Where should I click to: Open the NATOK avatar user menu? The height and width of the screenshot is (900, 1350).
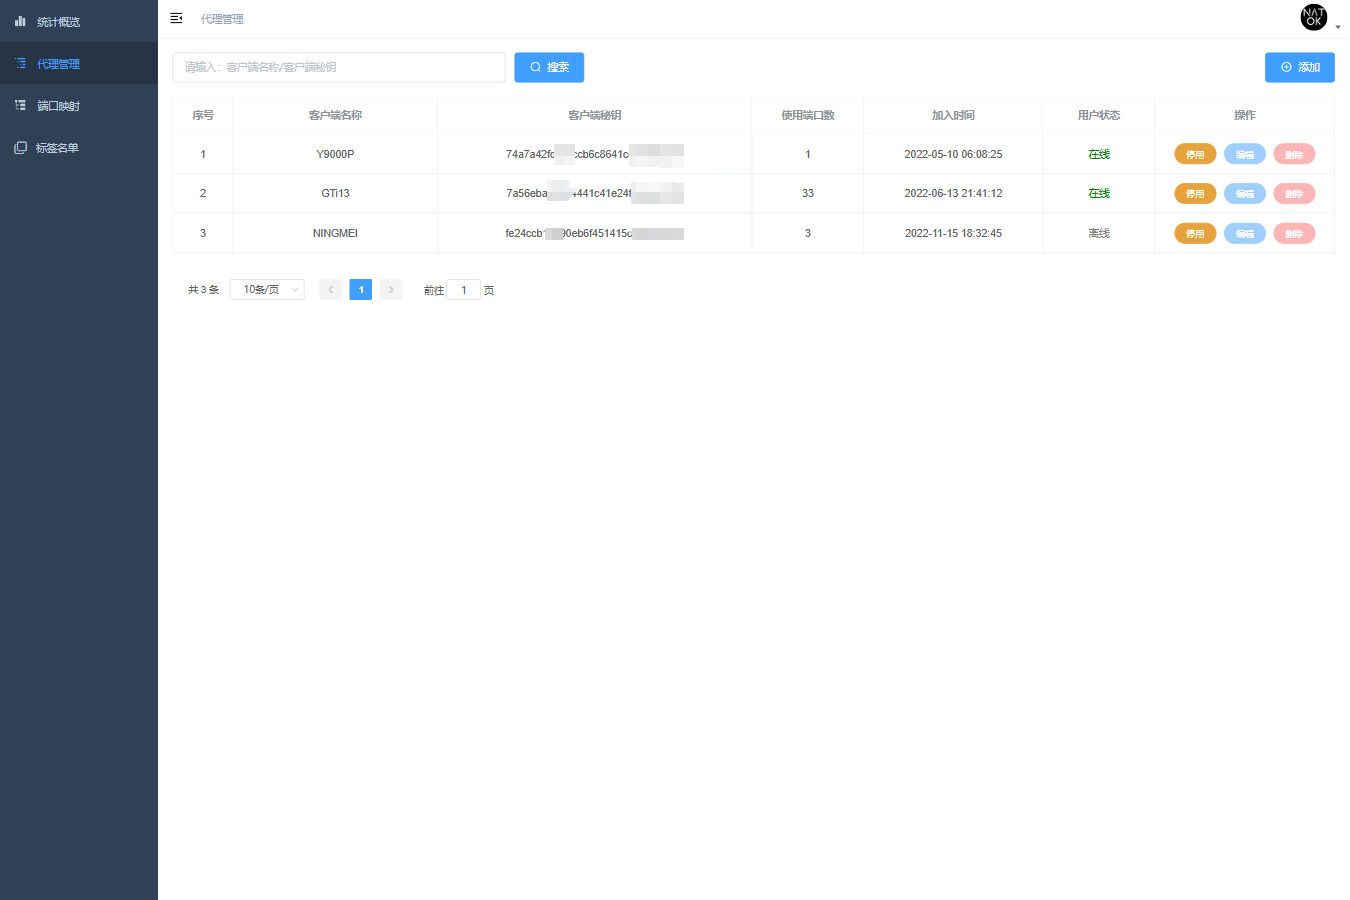[1313, 17]
